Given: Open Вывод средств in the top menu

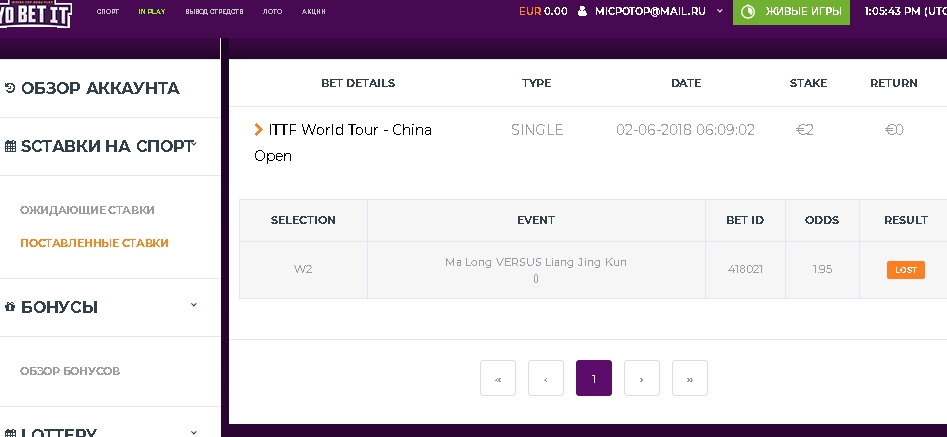Looking at the screenshot, I should click(214, 11).
